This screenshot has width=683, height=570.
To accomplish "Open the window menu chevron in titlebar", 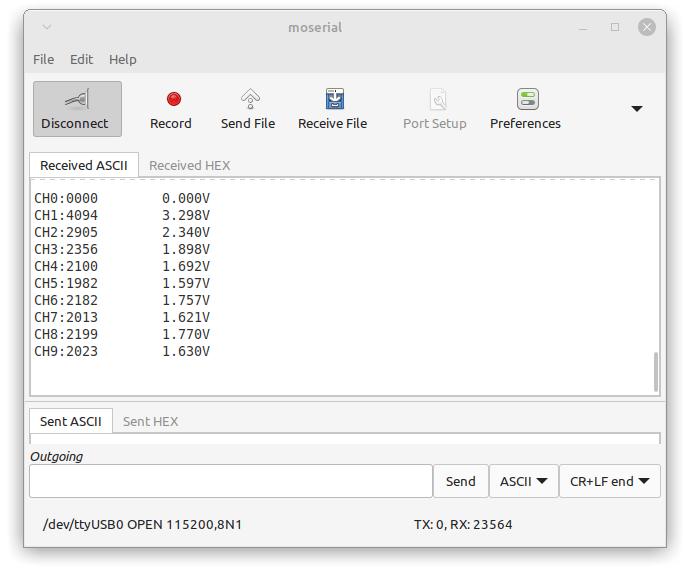I will click(47, 27).
